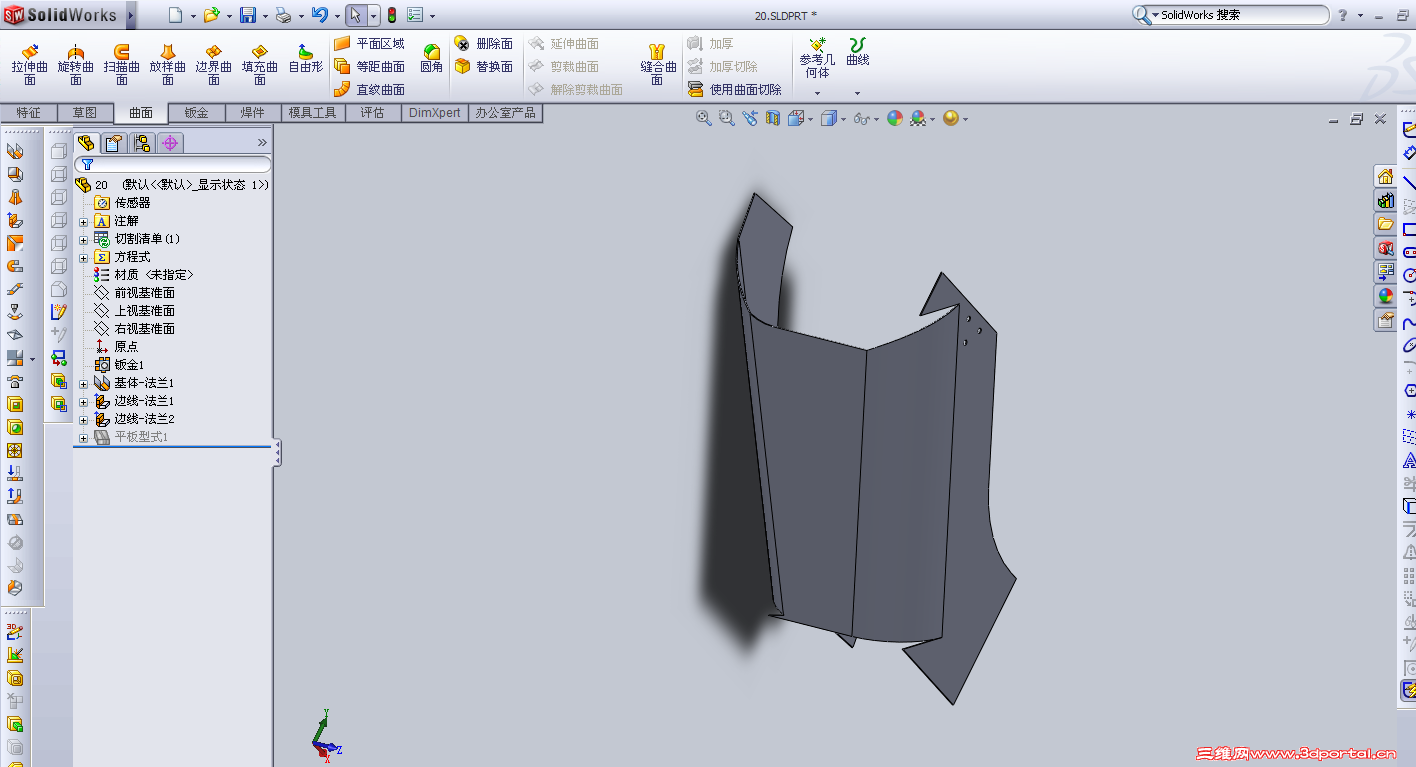The height and width of the screenshot is (767, 1416).
Task: Click the 缝合曲面 knit surface tool
Action: 658,65
